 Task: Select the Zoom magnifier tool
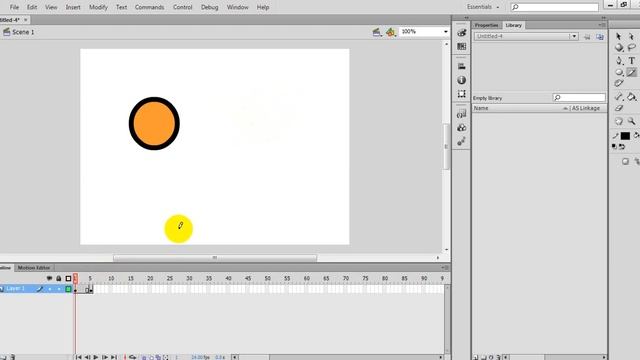click(x=632, y=121)
